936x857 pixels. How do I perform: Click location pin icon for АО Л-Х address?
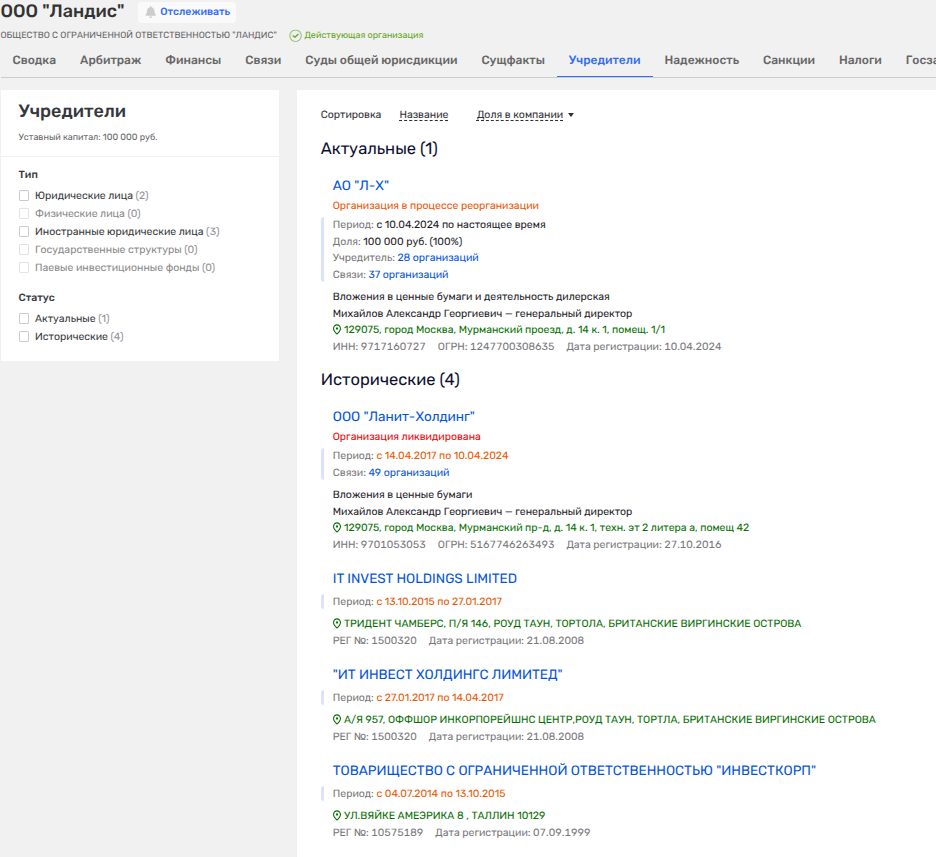point(337,330)
